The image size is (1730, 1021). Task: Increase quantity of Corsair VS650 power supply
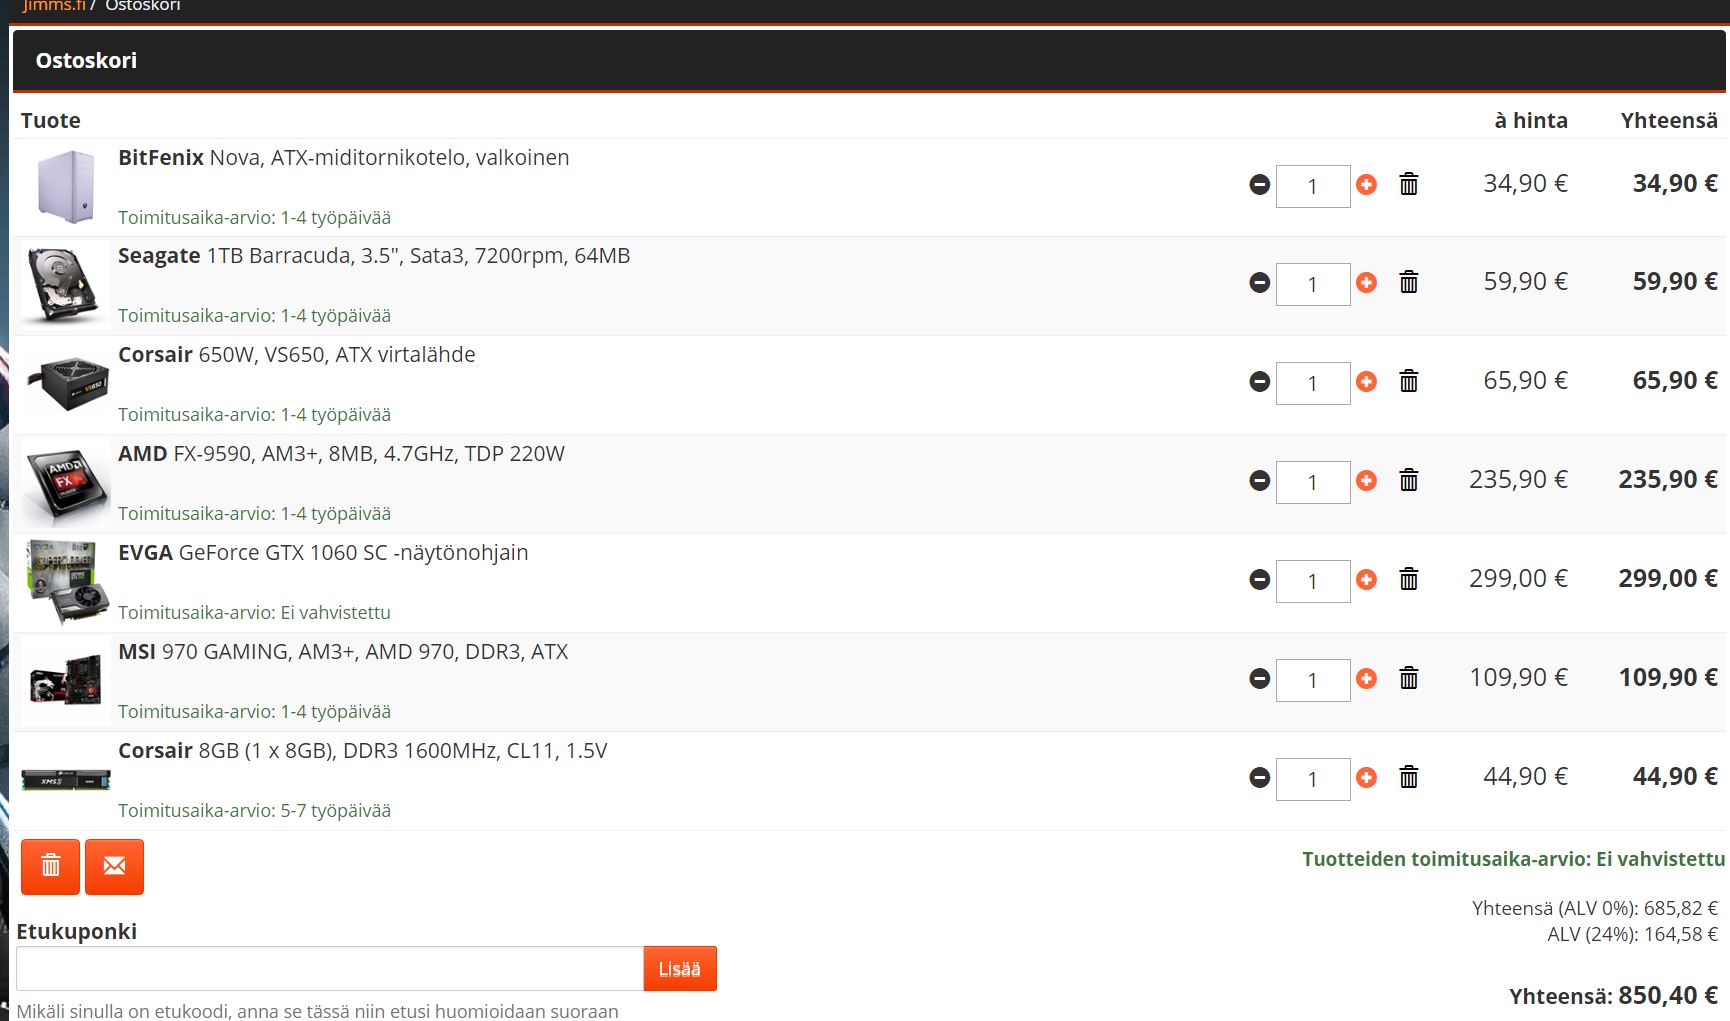pyautogui.click(x=1366, y=382)
